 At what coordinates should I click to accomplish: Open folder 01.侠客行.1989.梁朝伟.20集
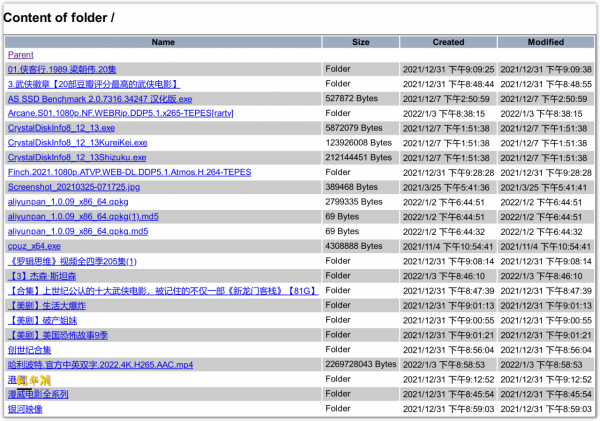(63, 70)
